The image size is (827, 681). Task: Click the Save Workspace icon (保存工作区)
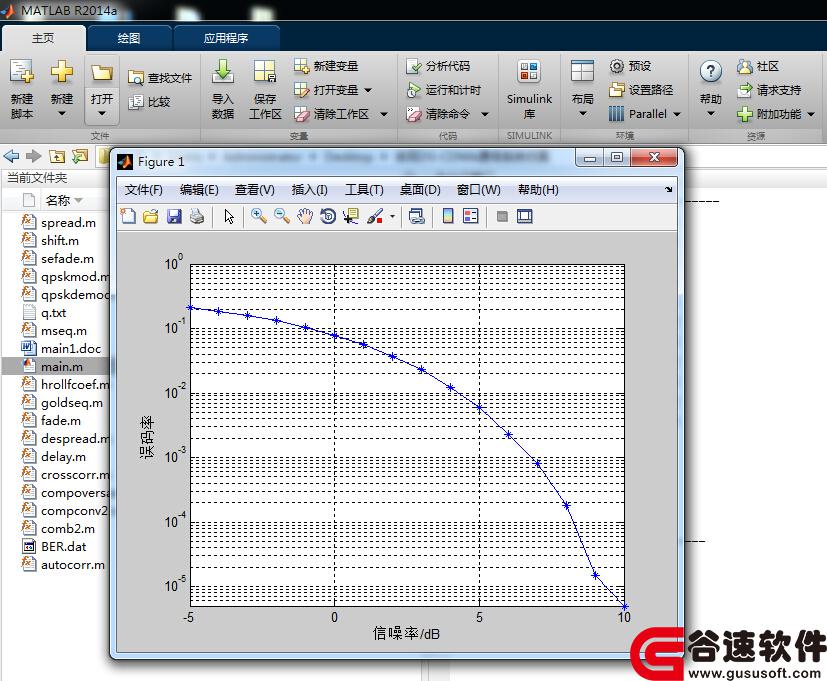[265, 71]
